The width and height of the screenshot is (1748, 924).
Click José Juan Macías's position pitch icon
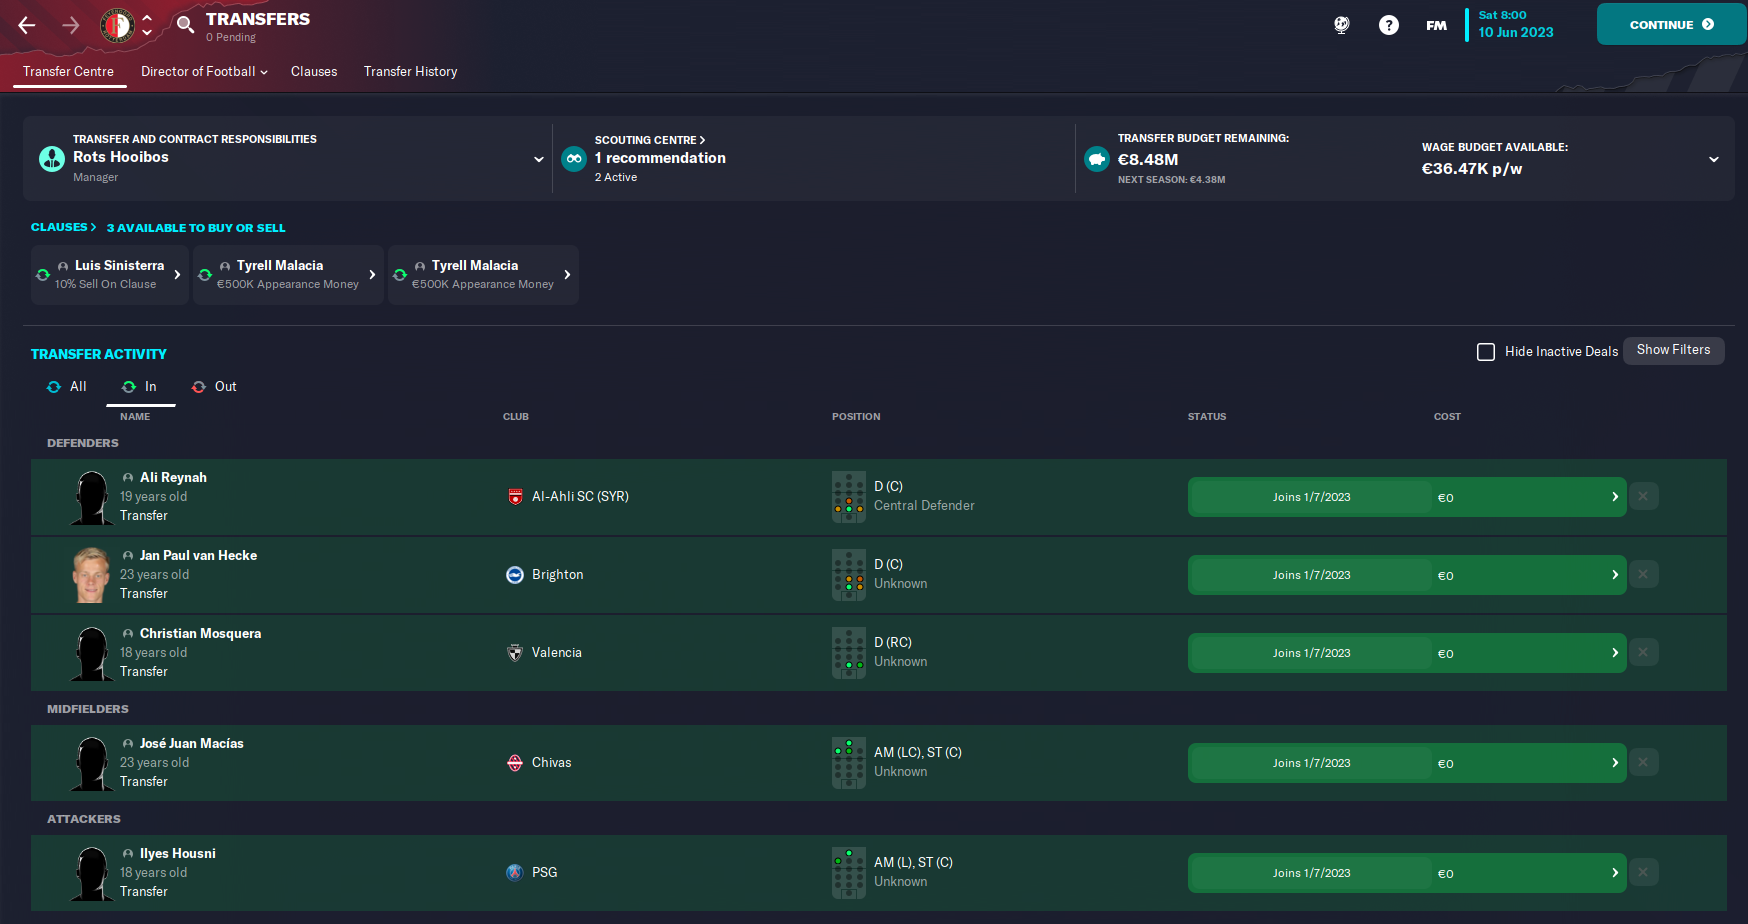pyautogui.click(x=849, y=763)
